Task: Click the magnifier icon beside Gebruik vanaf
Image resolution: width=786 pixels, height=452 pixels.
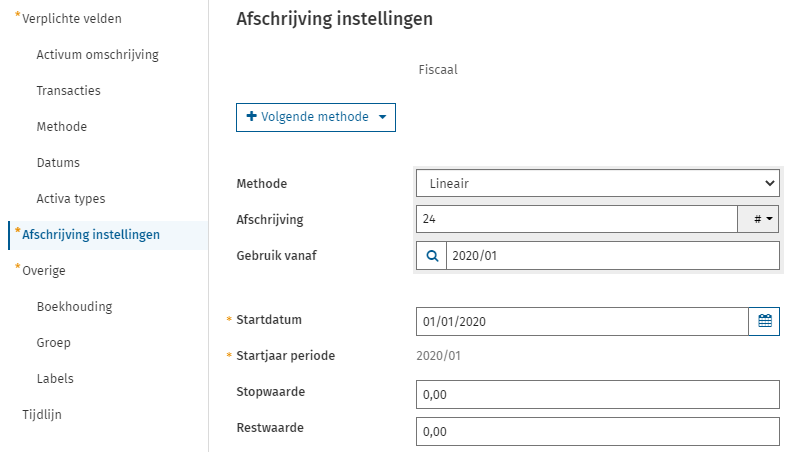Action: (432, 256)
